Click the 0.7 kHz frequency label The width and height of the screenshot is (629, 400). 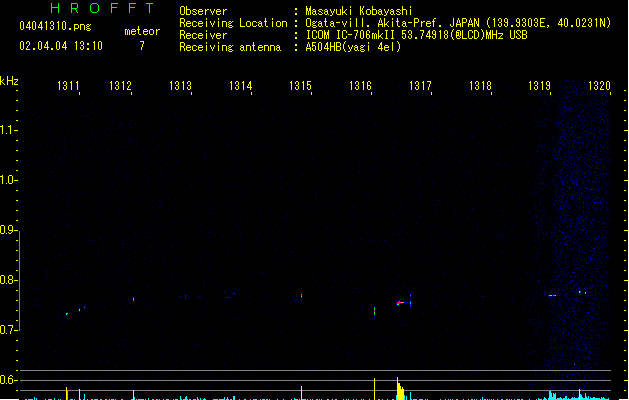click(8, 330)
